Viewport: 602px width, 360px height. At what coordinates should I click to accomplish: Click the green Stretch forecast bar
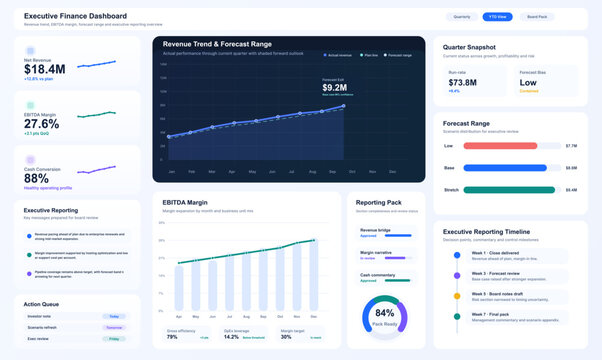(509, 190)
